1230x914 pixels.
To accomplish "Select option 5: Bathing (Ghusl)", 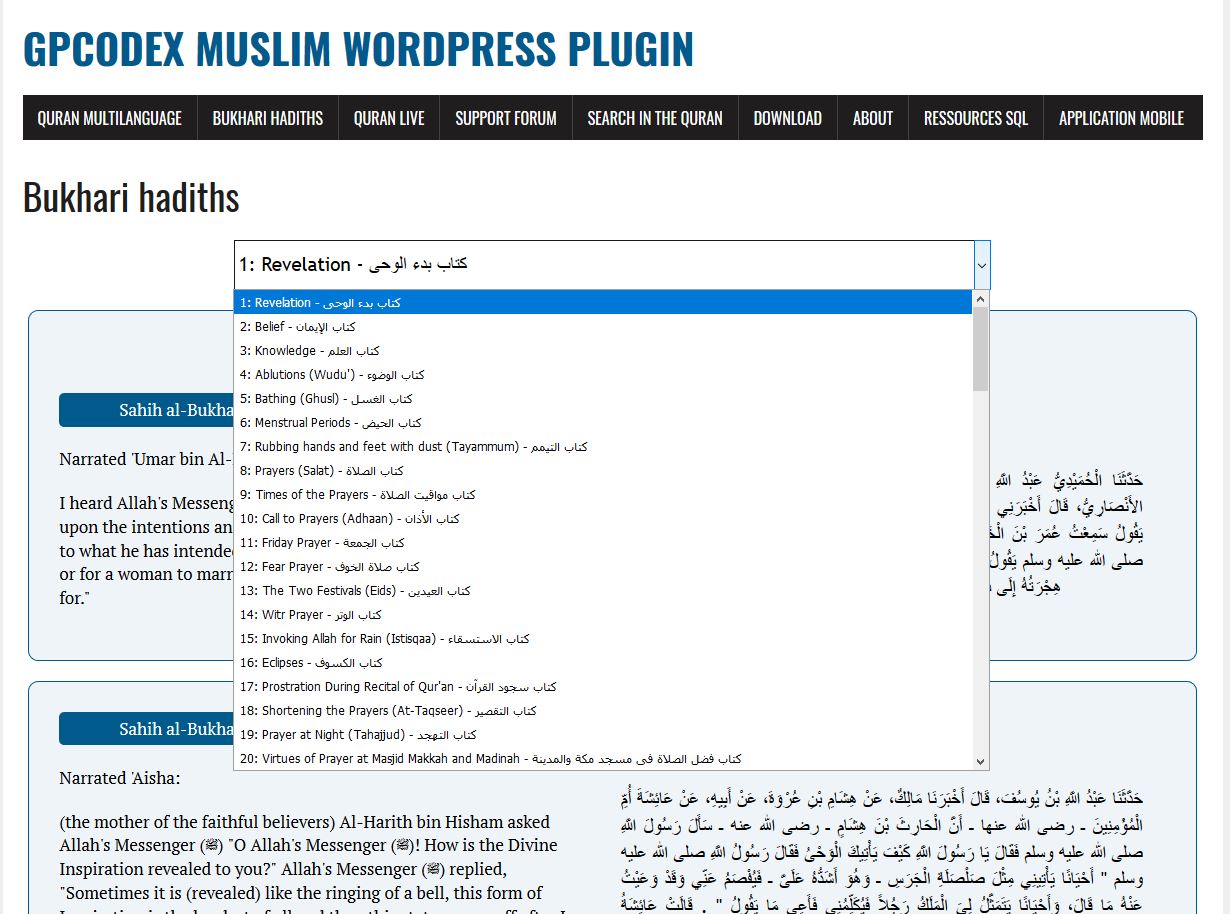I will pos(603,398).
